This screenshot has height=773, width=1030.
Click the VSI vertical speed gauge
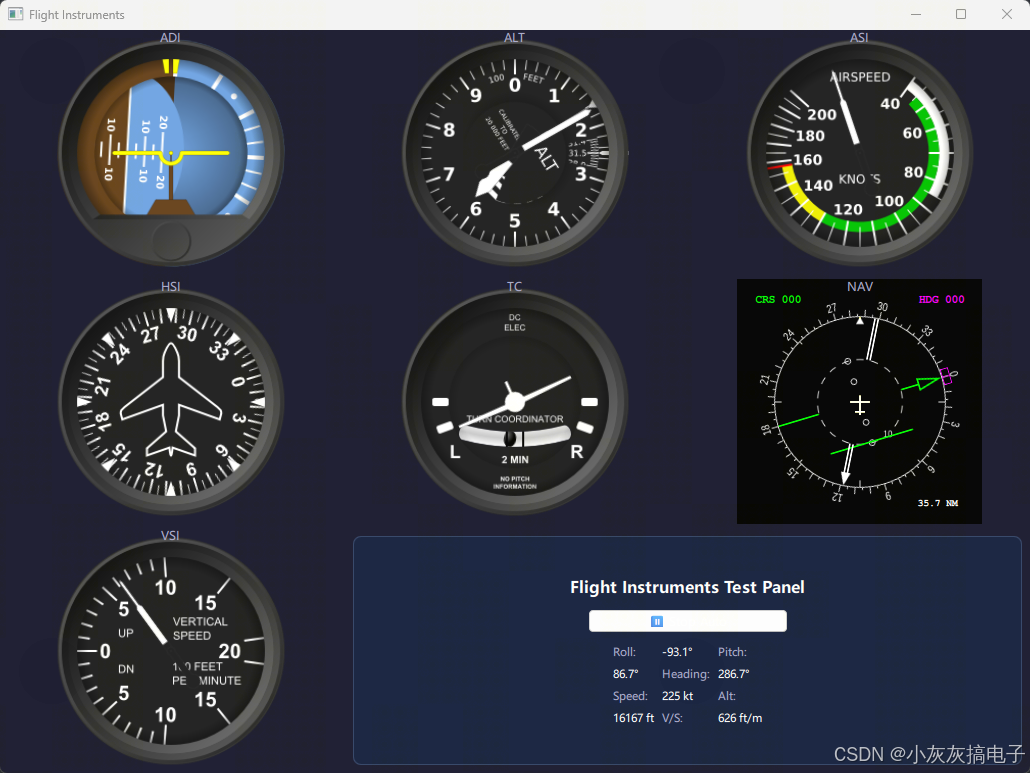point(171,651)
